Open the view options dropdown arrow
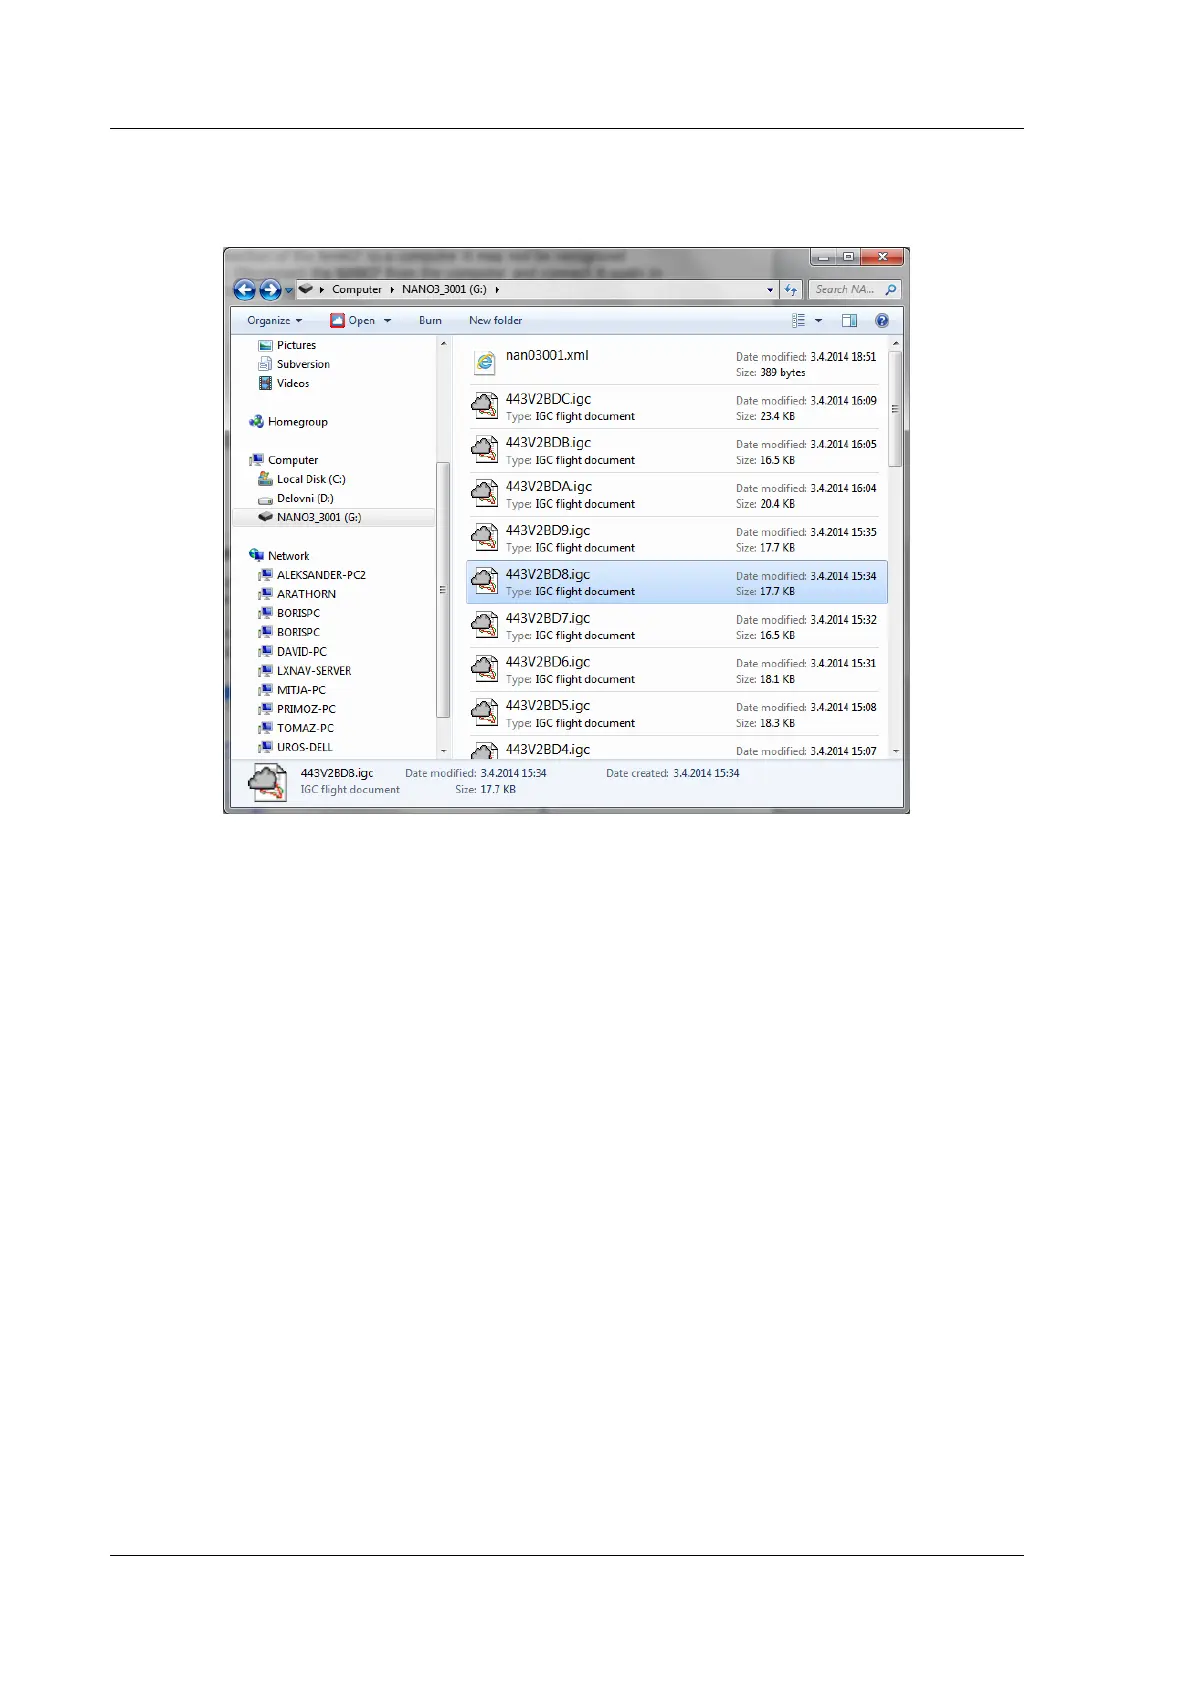The image size is (1191, 1684). tap(818, 321)
